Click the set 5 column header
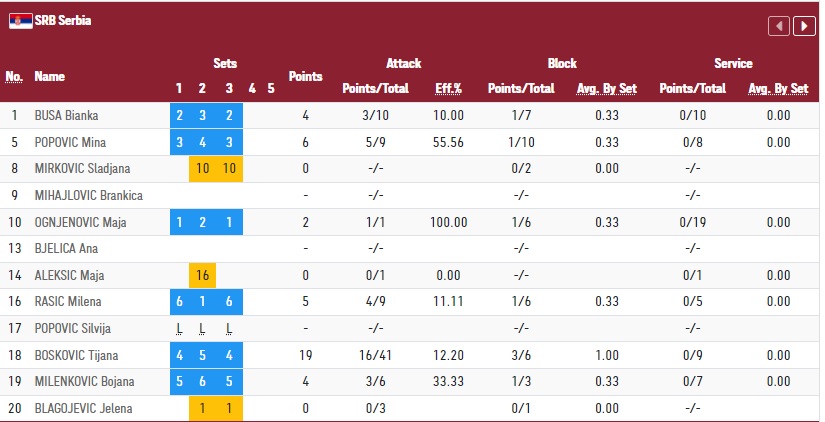Image resolution: width=825 pixels, height=422 pixels. 270,88
